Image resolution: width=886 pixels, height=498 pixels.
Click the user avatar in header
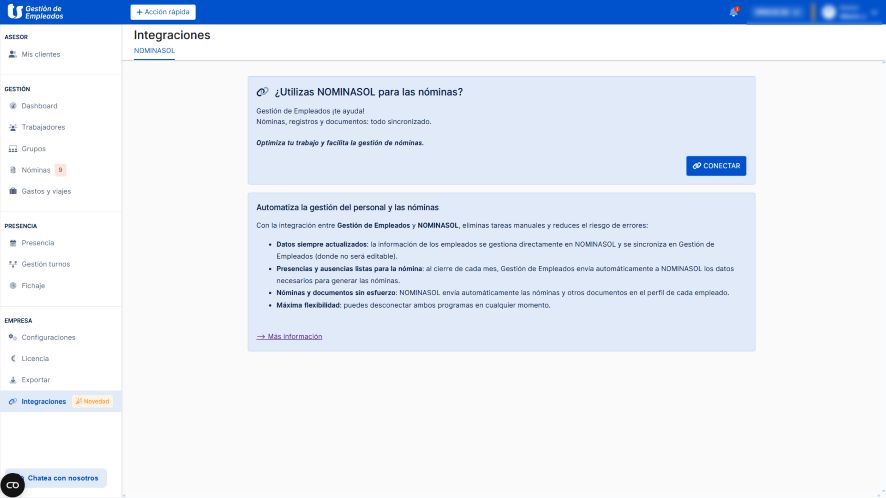tap(828, 12)
